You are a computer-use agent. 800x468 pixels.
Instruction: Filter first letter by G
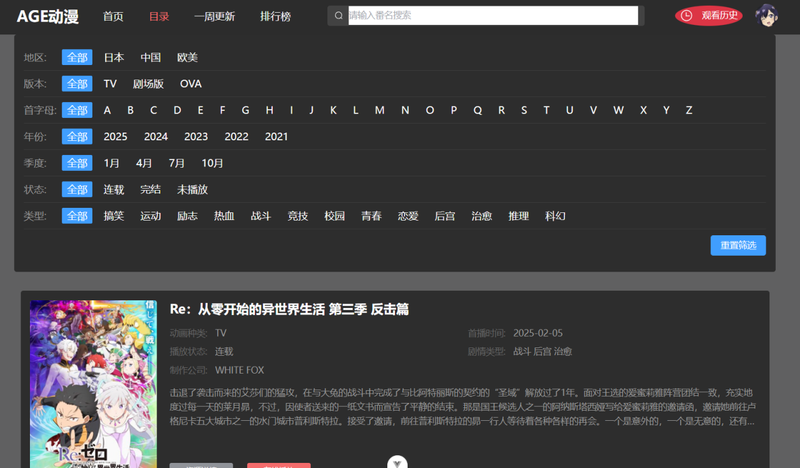click(x=245, y=110)
